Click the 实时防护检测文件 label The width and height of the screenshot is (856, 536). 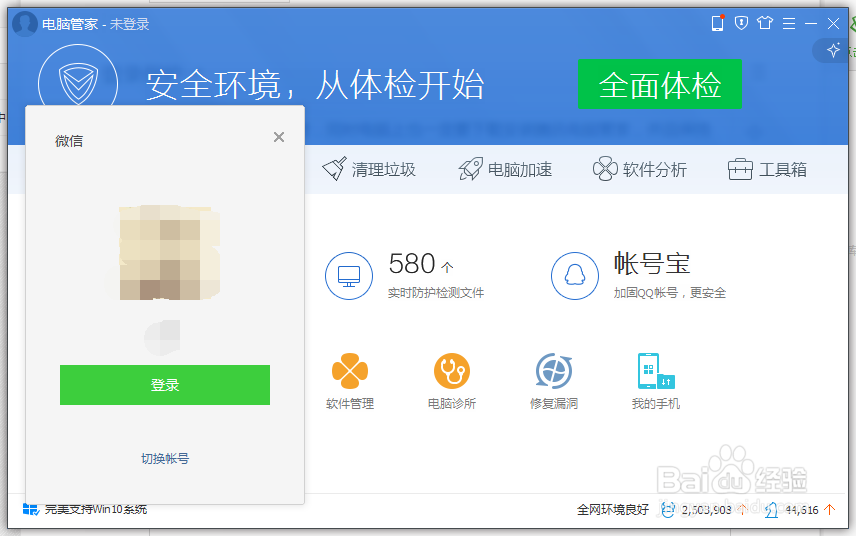[x=436, y=293]
